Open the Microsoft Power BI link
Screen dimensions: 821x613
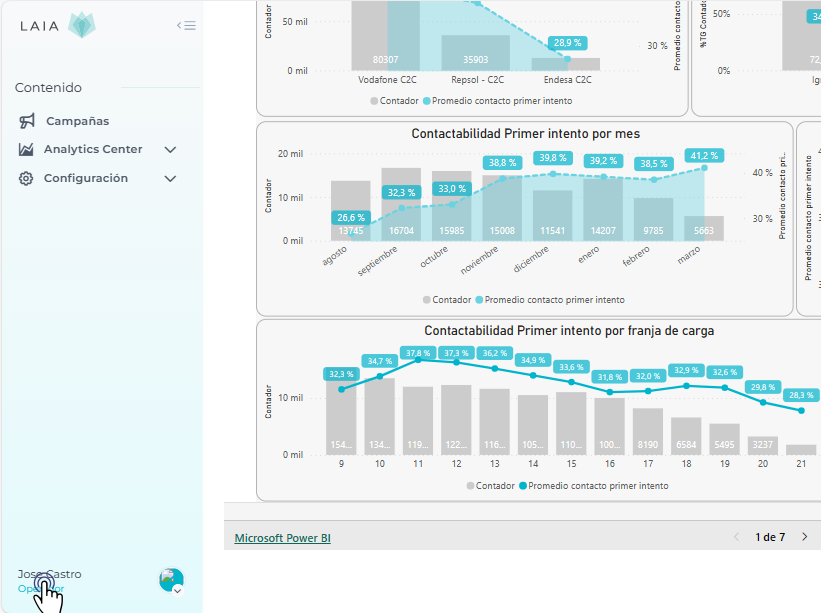[x=282, y=538]
